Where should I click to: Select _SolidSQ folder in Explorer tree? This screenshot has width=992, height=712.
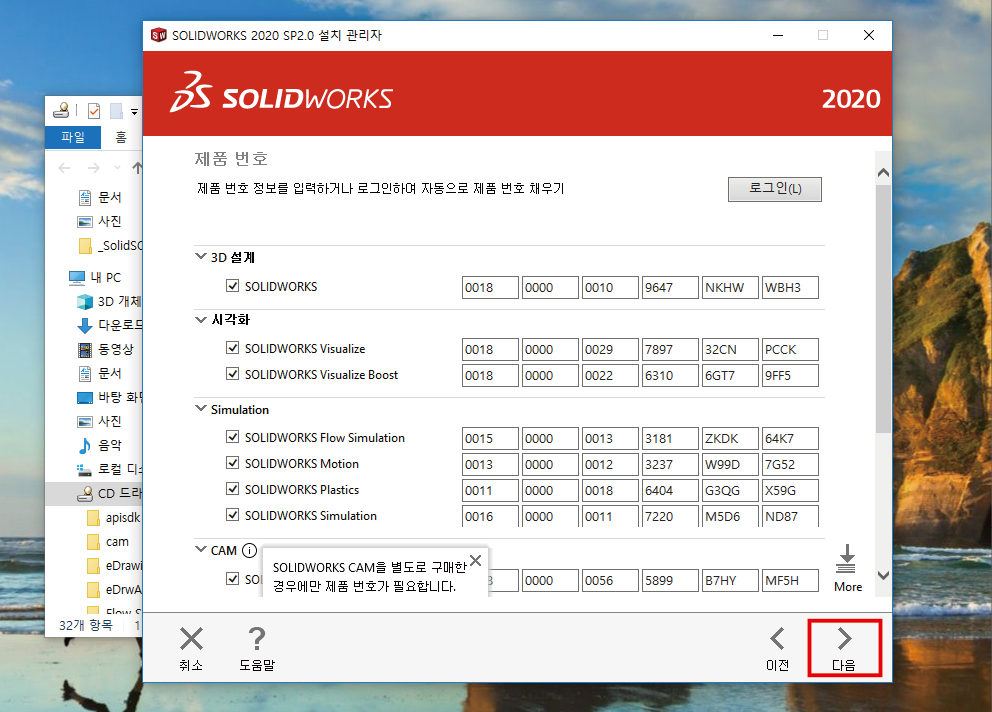pos(111,245)
